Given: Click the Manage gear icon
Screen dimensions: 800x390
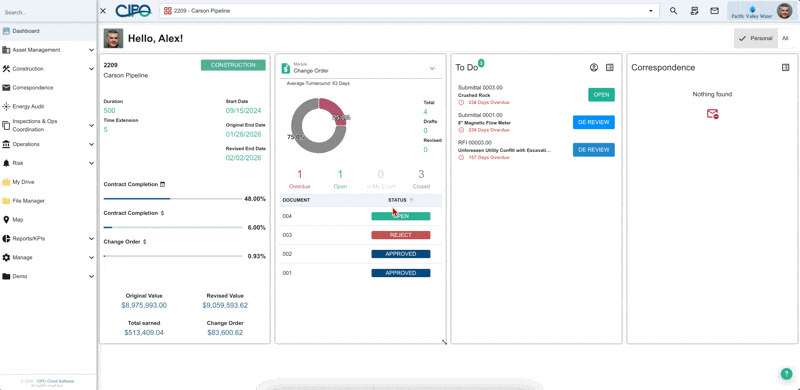Looking at the screenshot, I should click(x=6, y=257).
